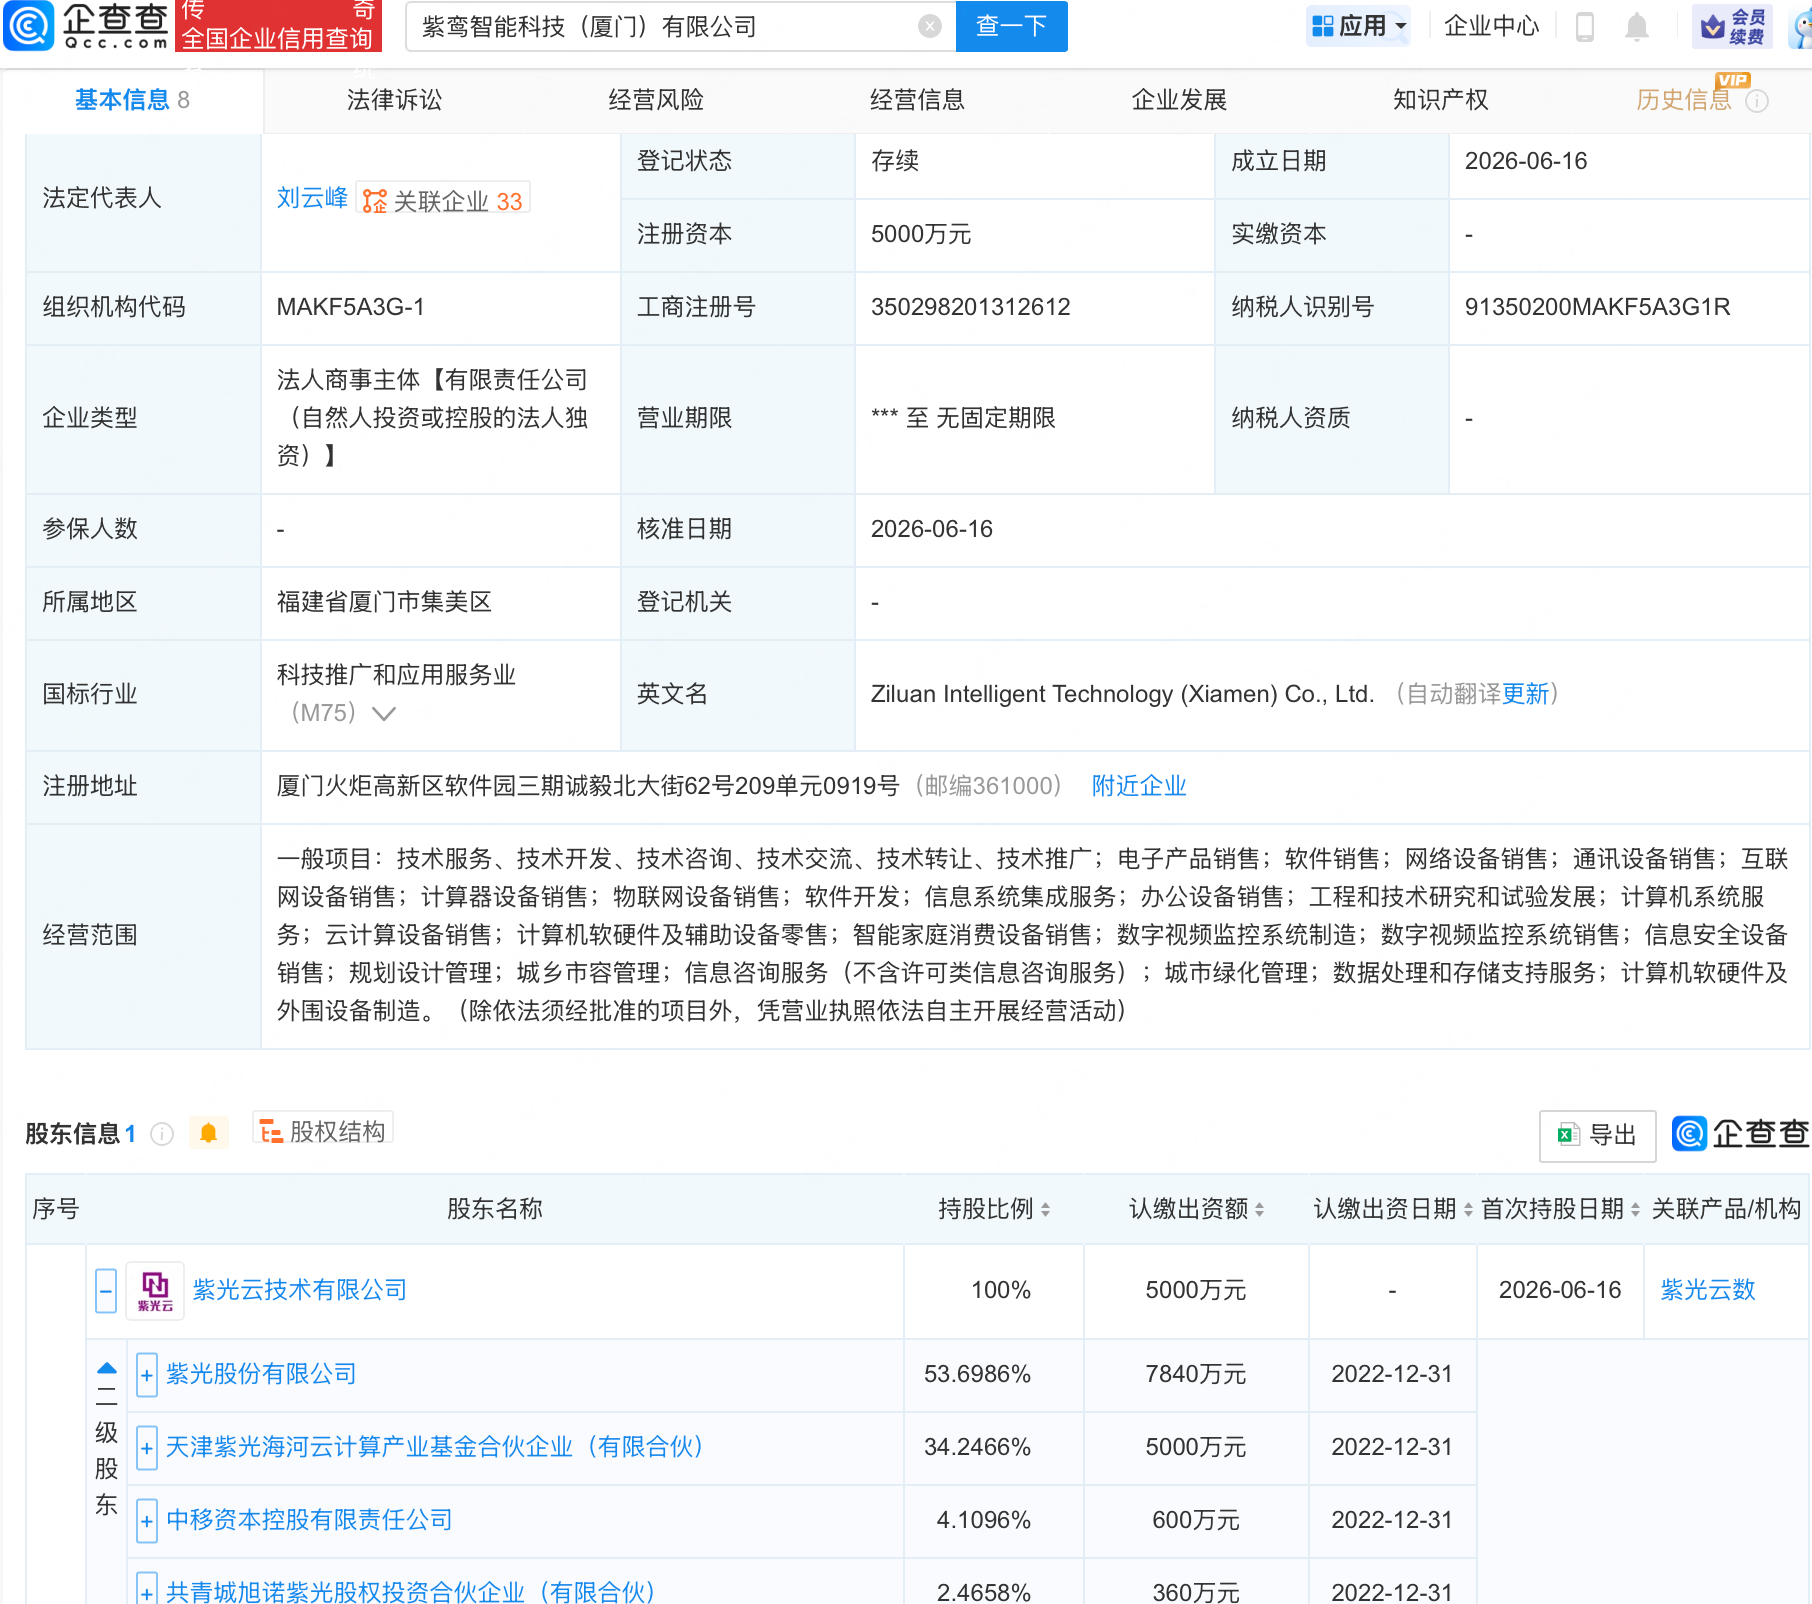Expand 共青城旭诺紫光股权投资 row
Viewport: 1812px width, 1604px height.
tap(147, 1590)
